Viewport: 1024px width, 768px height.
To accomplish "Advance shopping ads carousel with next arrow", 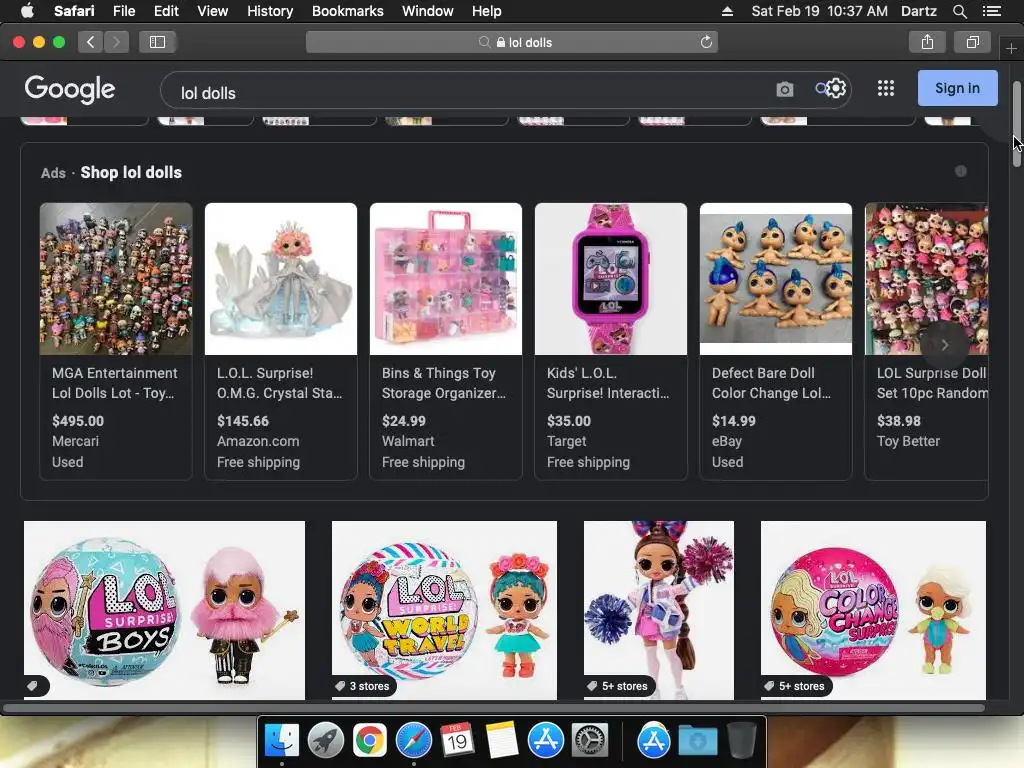I will [x=944, y=344].
